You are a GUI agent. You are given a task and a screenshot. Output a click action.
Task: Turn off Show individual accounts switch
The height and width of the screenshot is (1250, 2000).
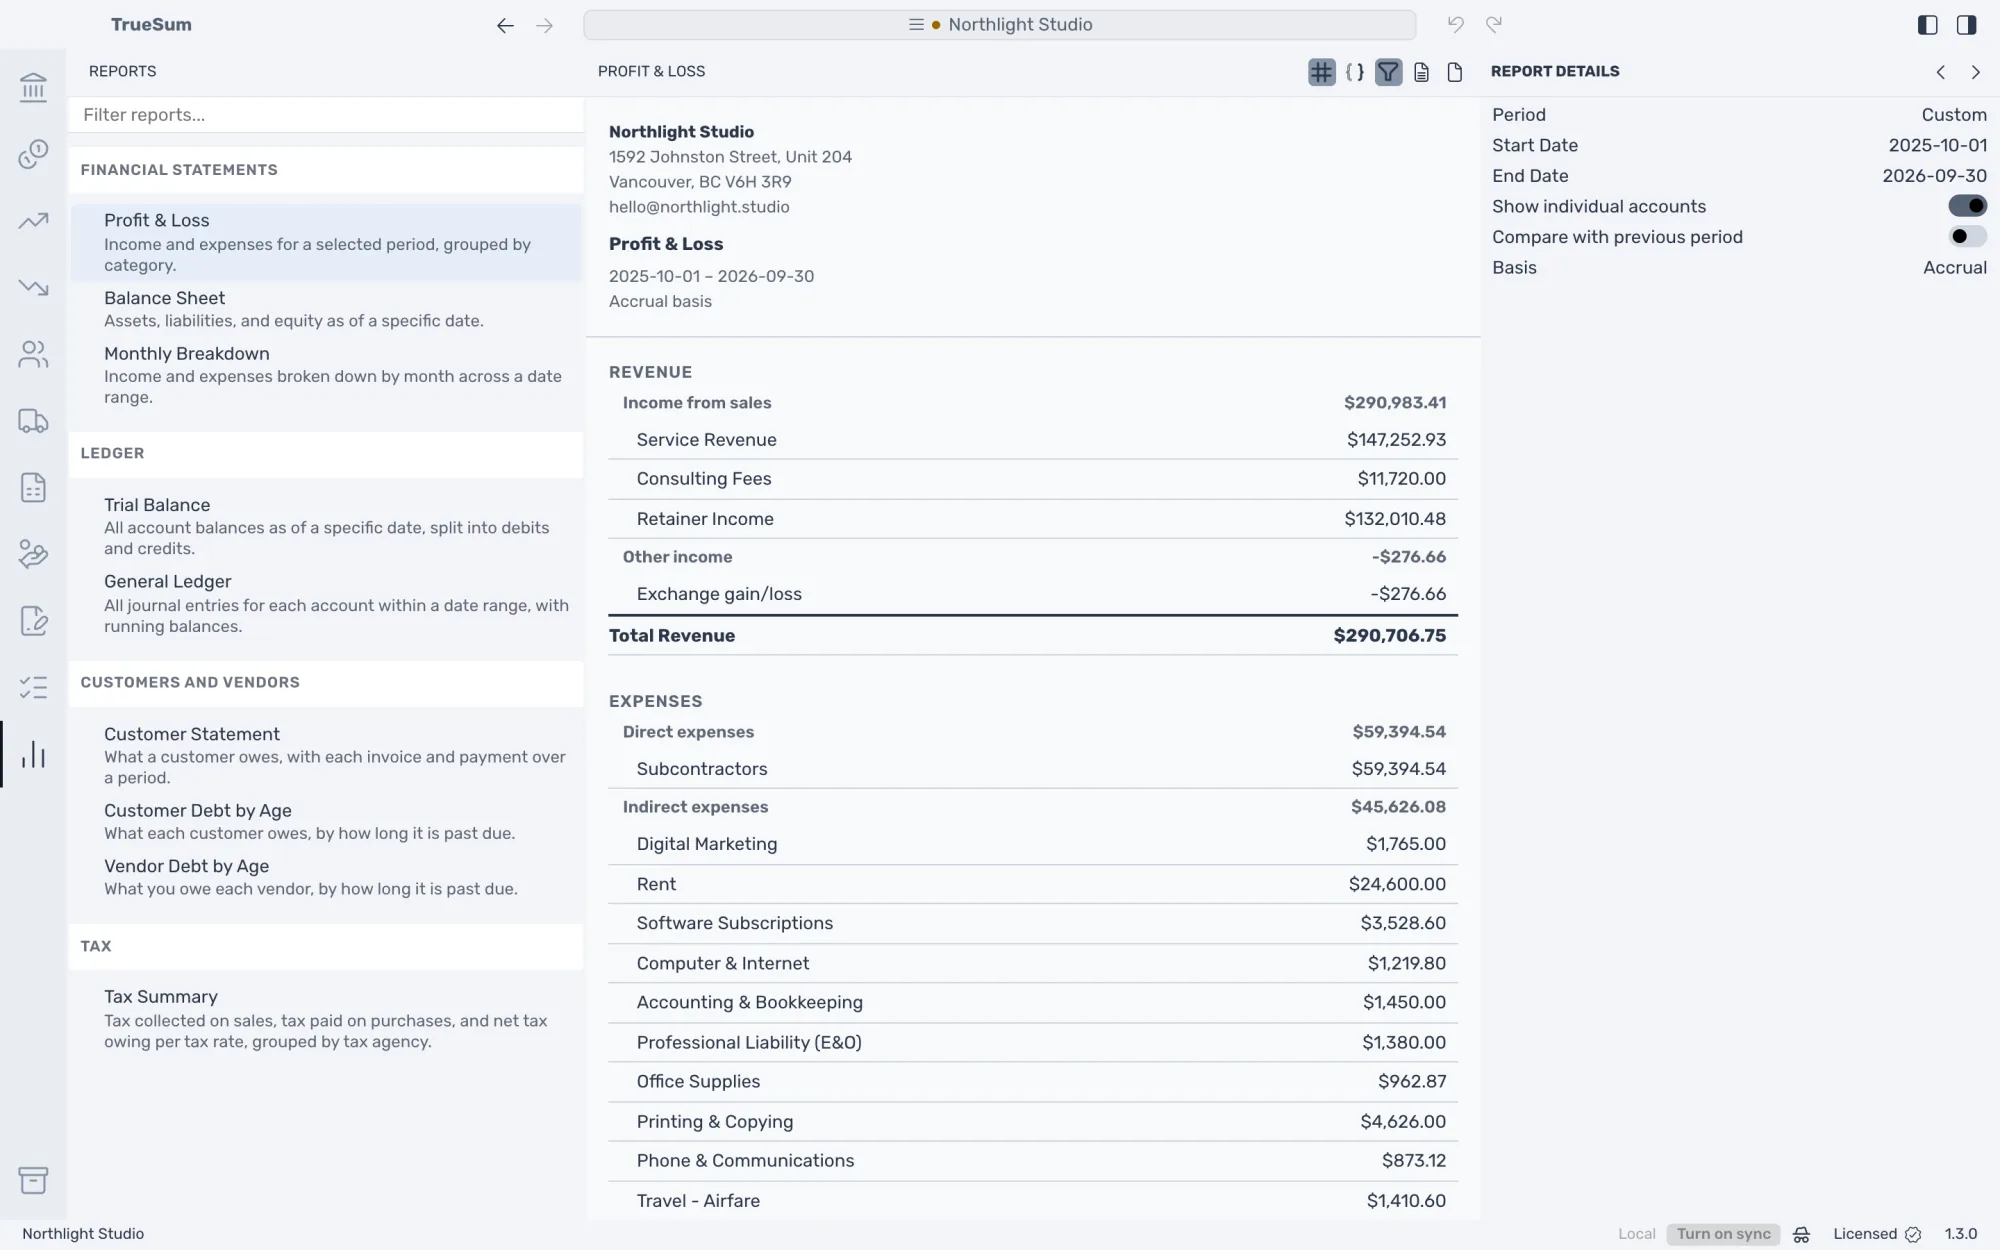click(x=1967, y=206)
